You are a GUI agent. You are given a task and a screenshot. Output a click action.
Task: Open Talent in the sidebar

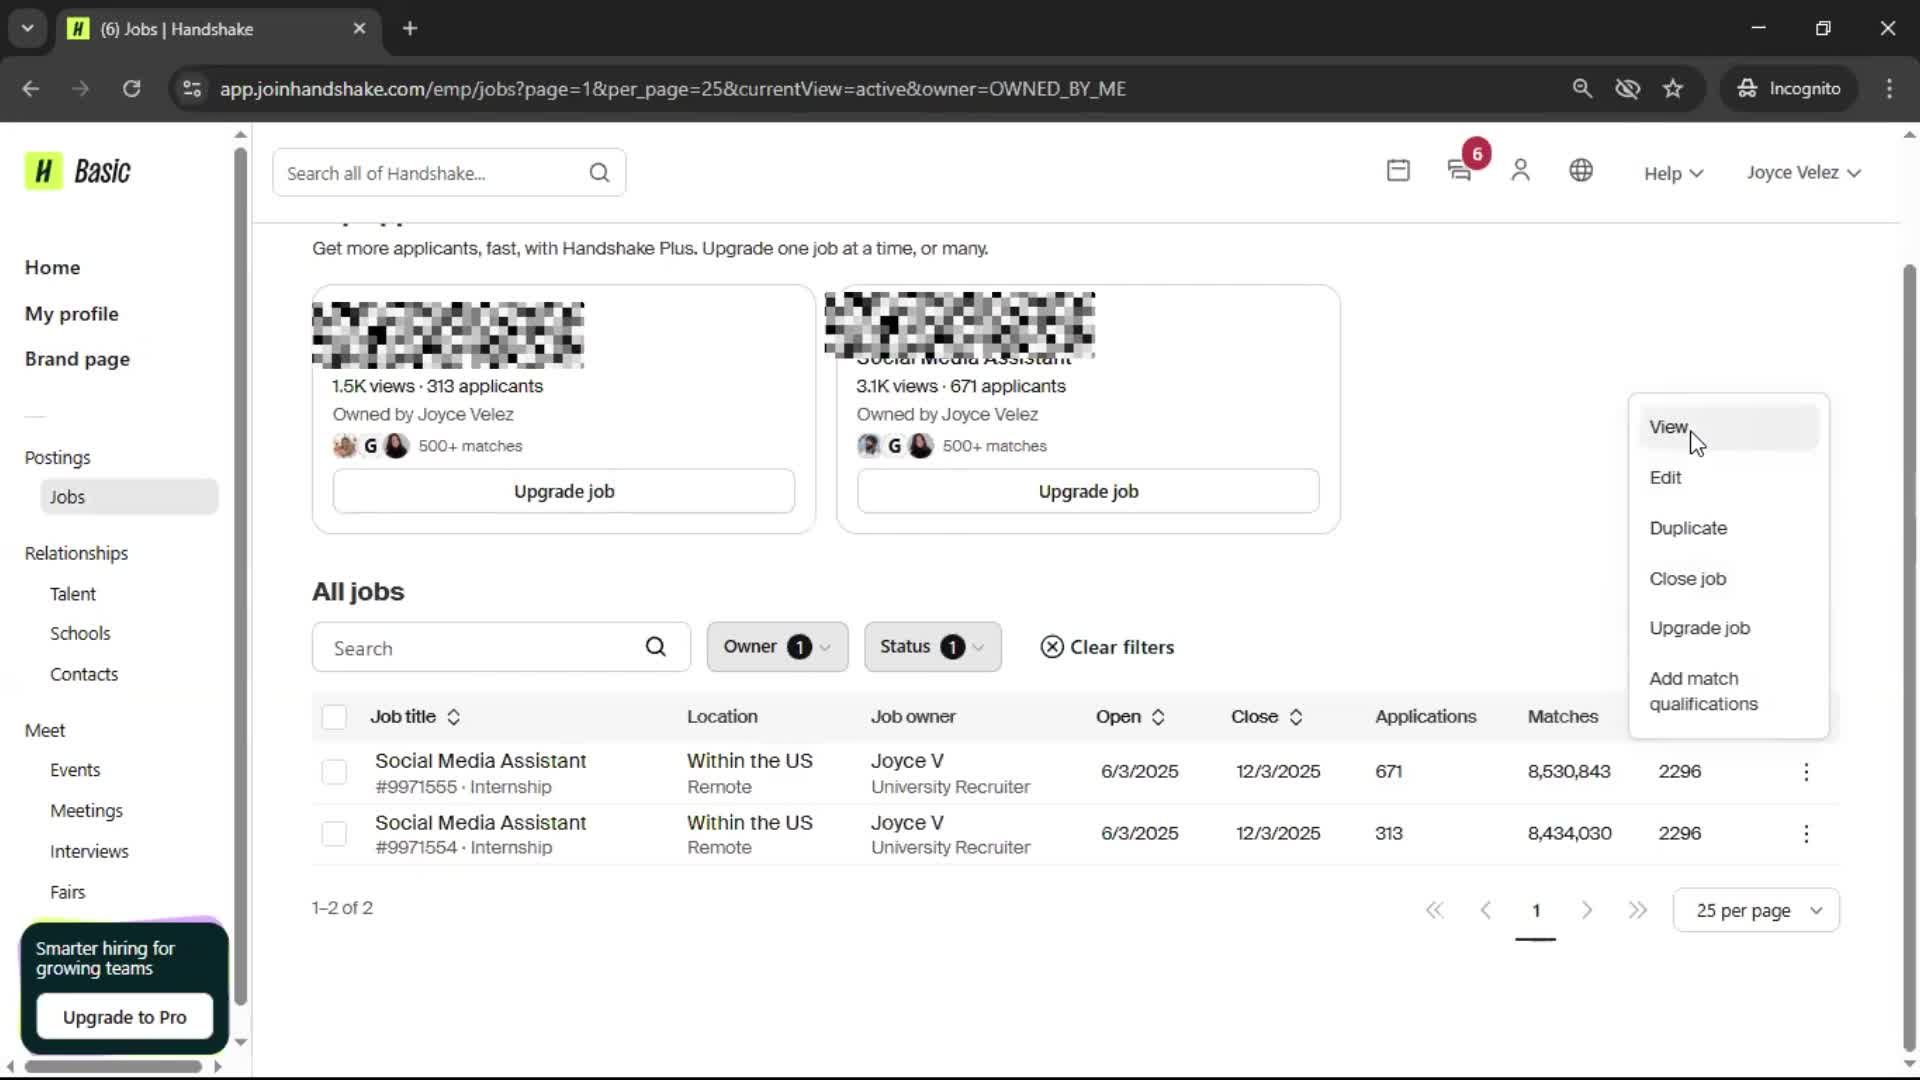(73, 594)
